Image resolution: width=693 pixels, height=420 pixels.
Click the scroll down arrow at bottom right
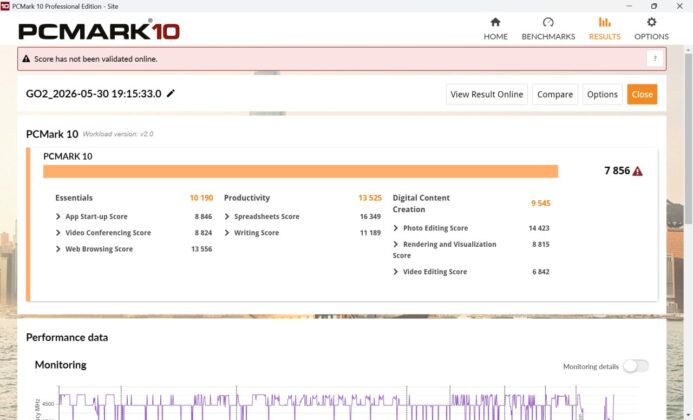tap(688, 416)
